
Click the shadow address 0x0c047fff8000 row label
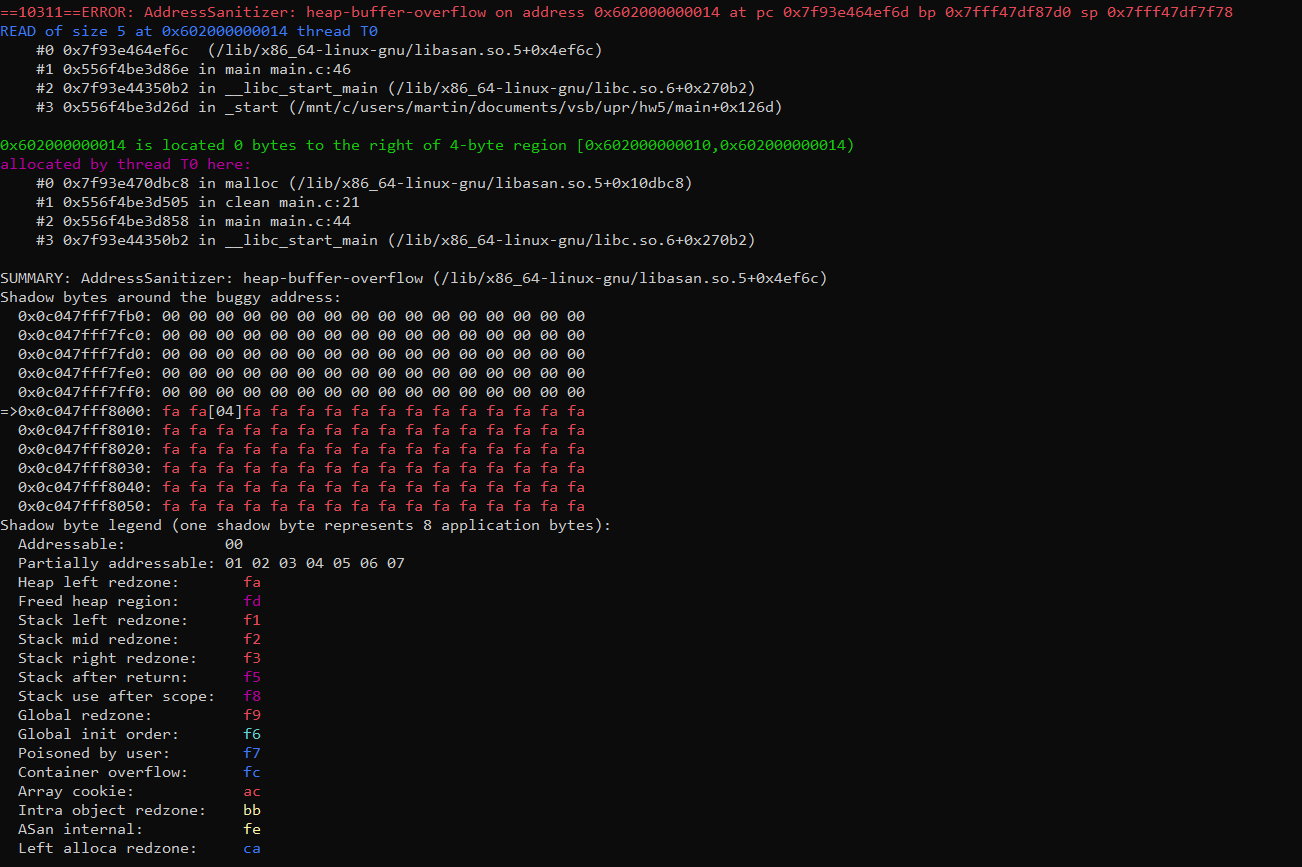tap(85, 411)
